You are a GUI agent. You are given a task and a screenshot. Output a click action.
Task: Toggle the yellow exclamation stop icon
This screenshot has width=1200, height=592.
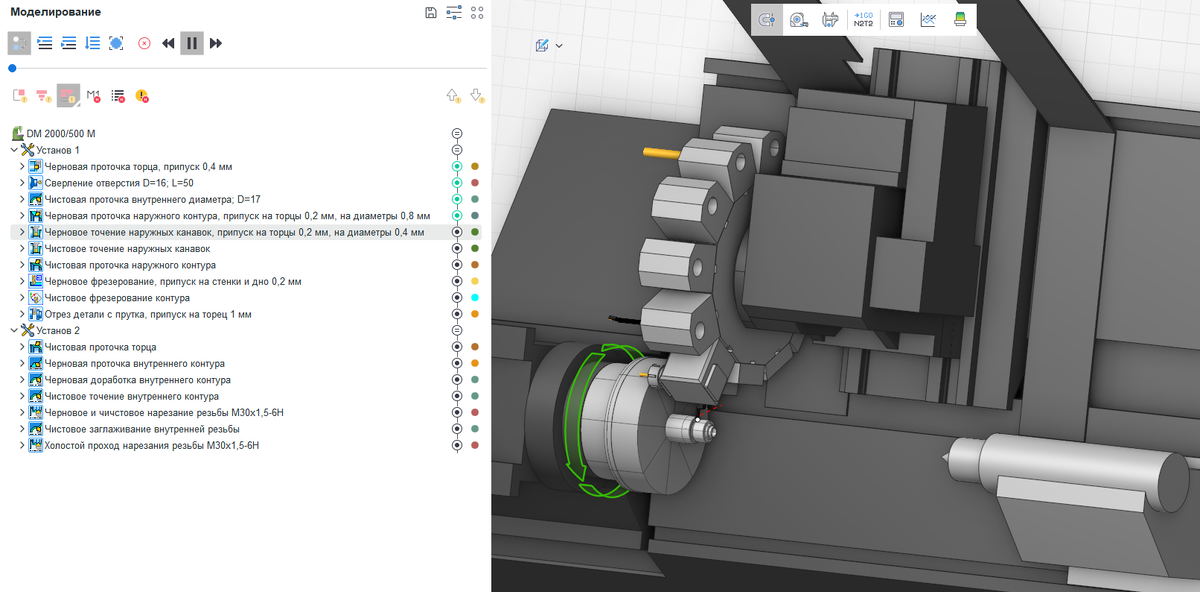tap(142, 96)
